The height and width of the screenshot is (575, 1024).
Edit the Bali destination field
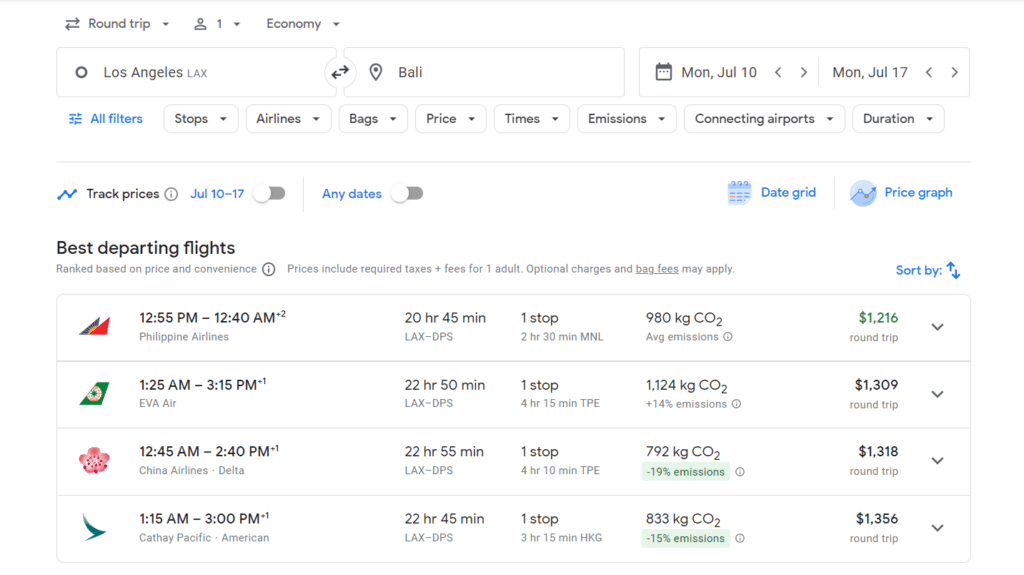(x=484, y=73)
